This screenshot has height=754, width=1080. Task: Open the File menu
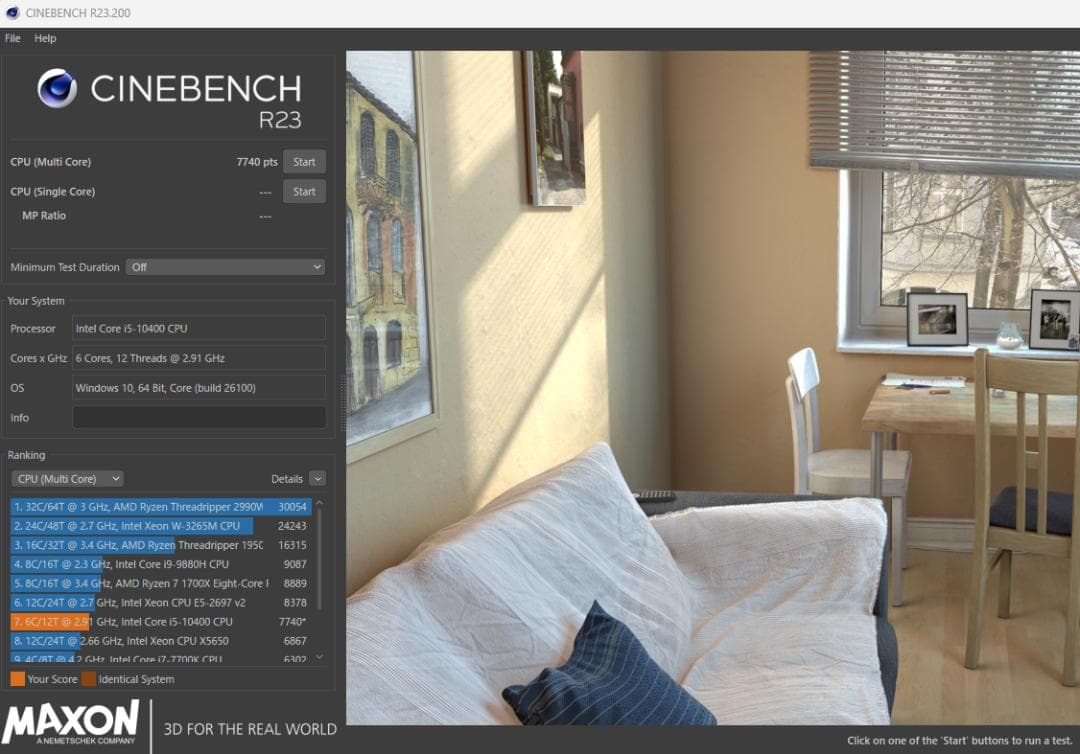pyautogui.click(x=12, y=39)
